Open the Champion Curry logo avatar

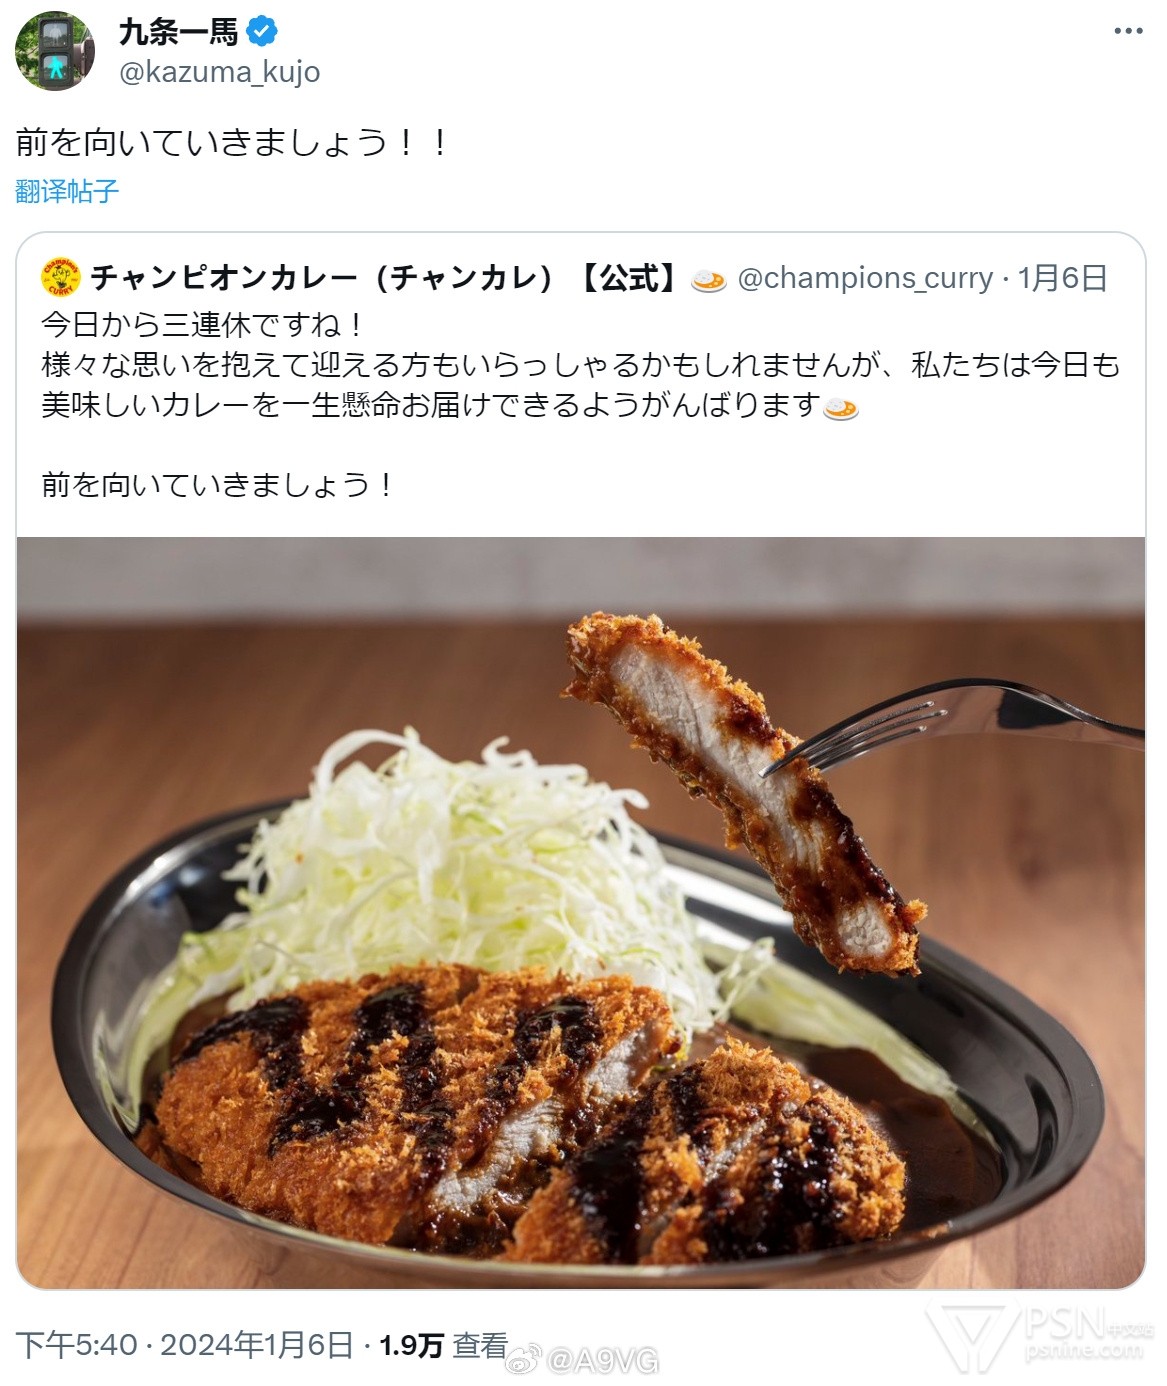60,277
